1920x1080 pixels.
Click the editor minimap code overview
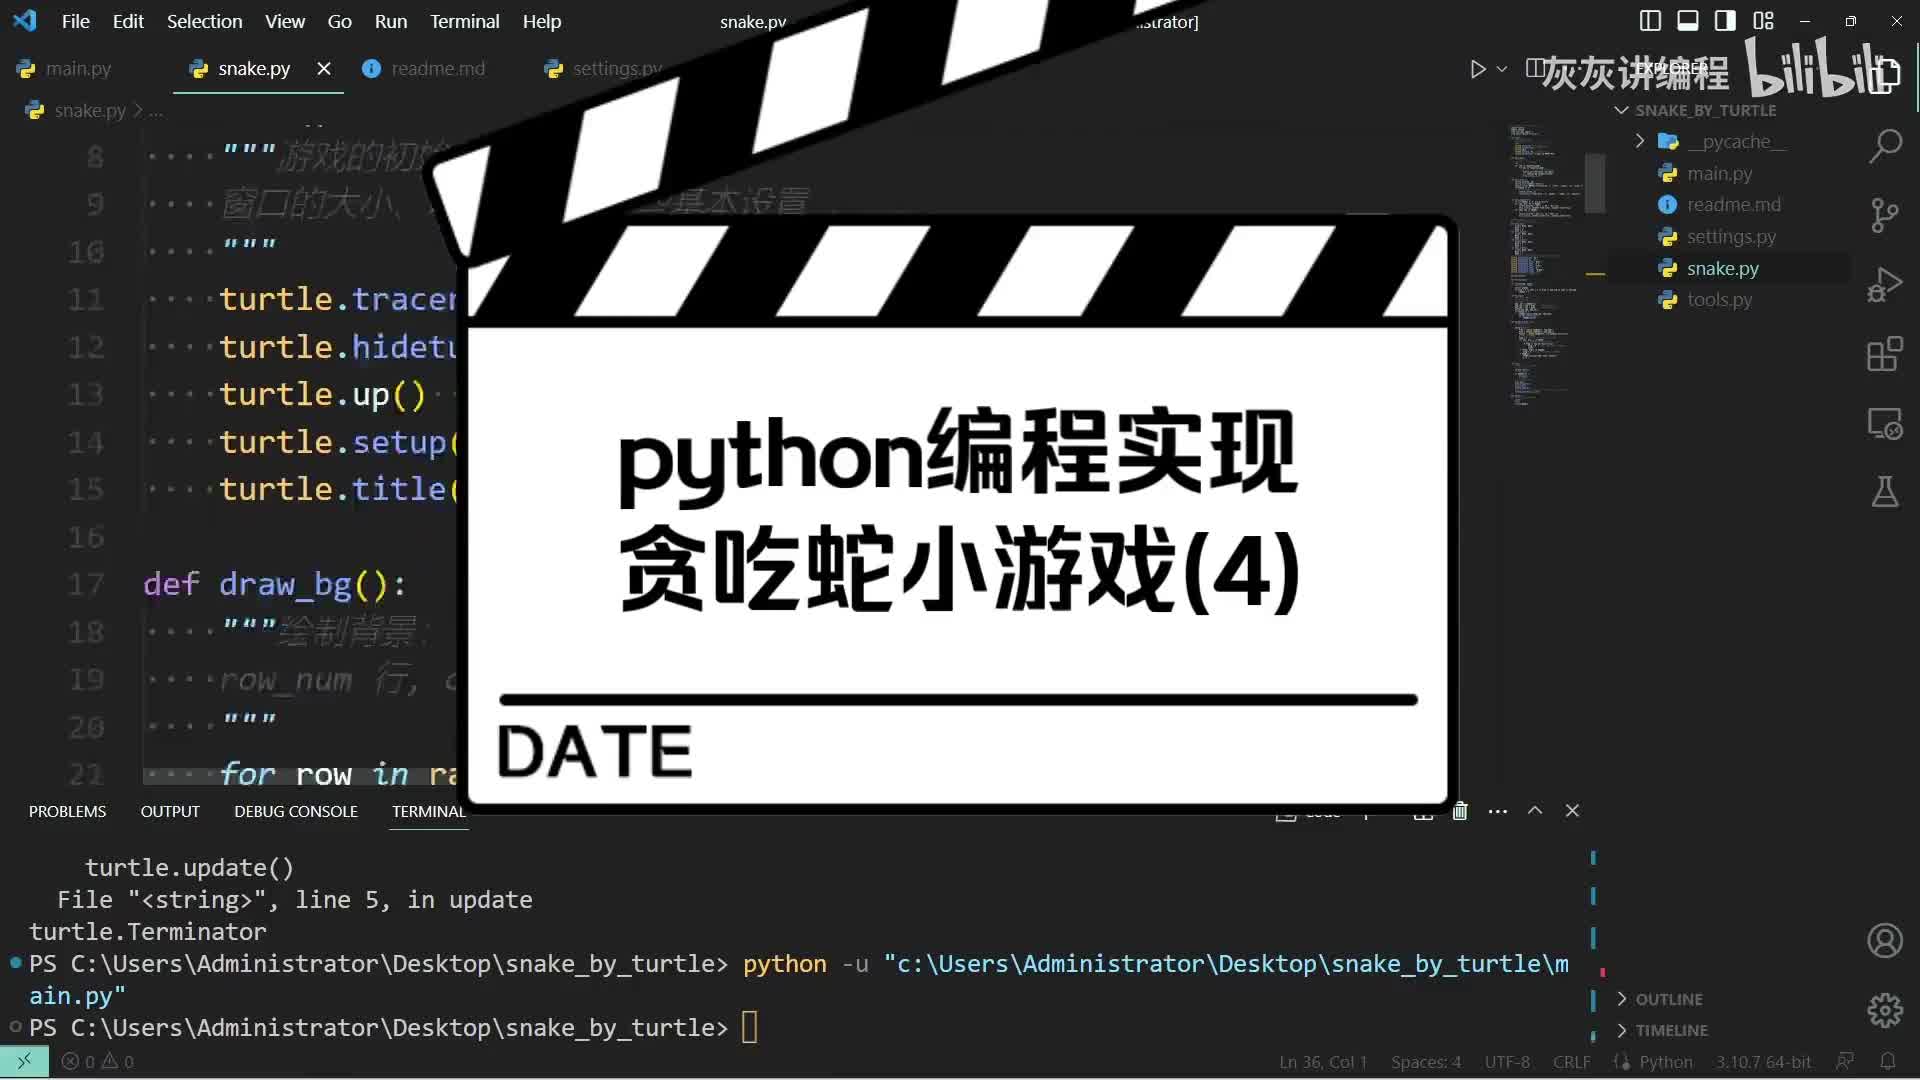pyautogui.click(x=1545, y=265)
